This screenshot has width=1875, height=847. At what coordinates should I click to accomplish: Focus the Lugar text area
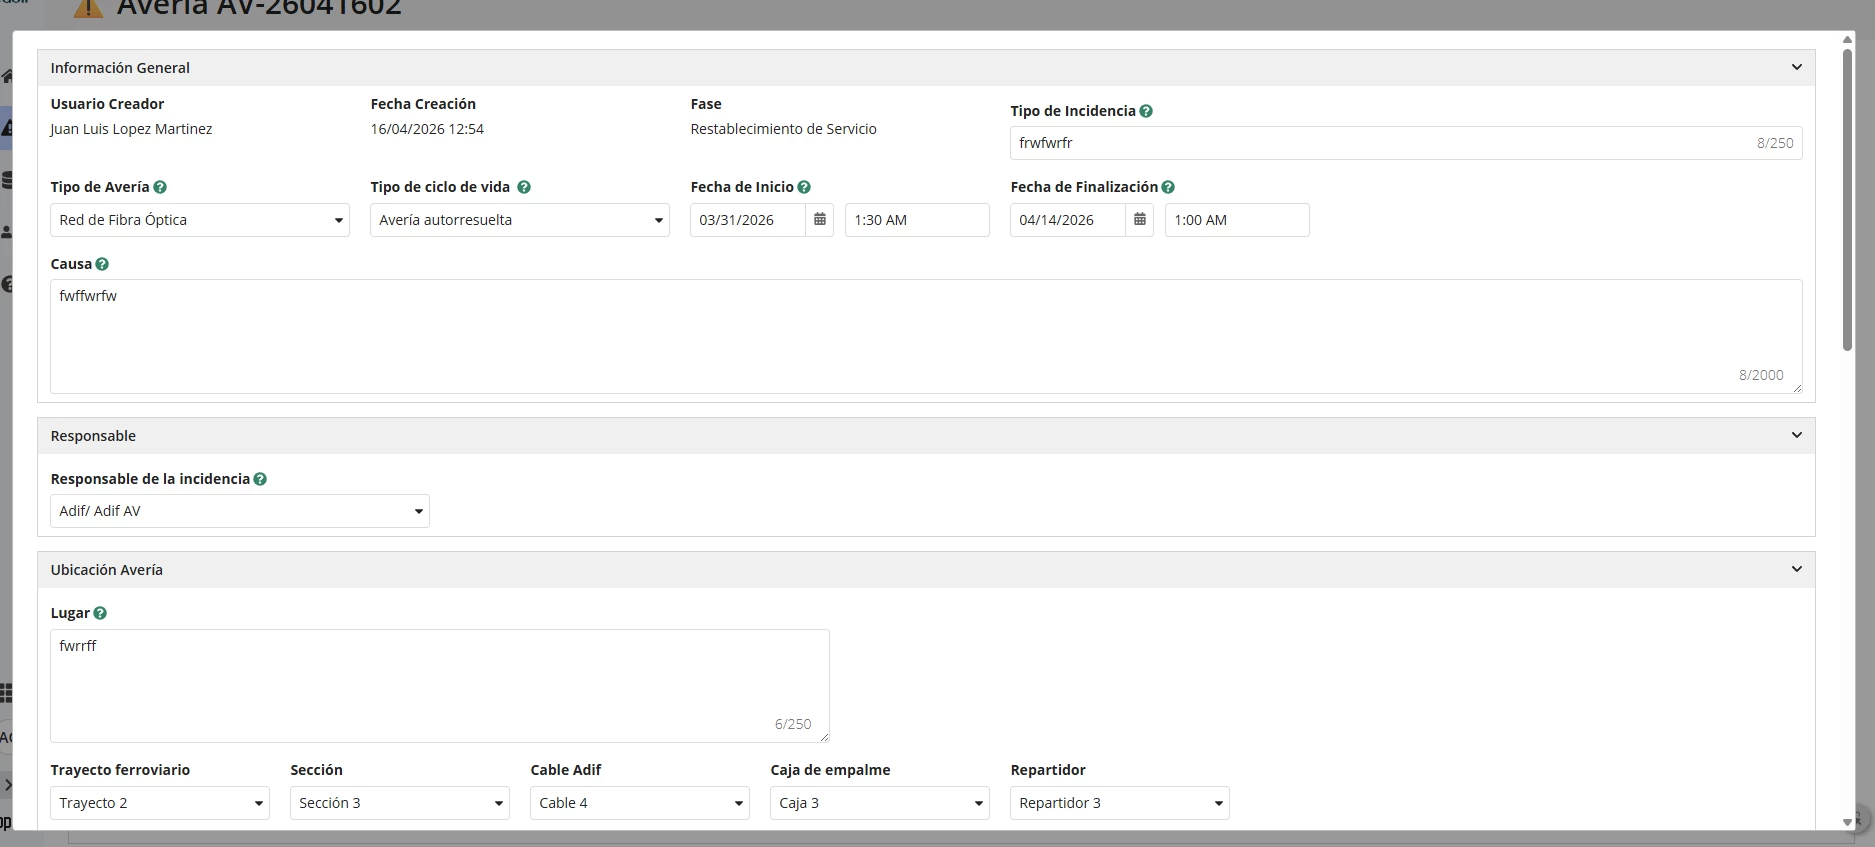pos(440,686)
